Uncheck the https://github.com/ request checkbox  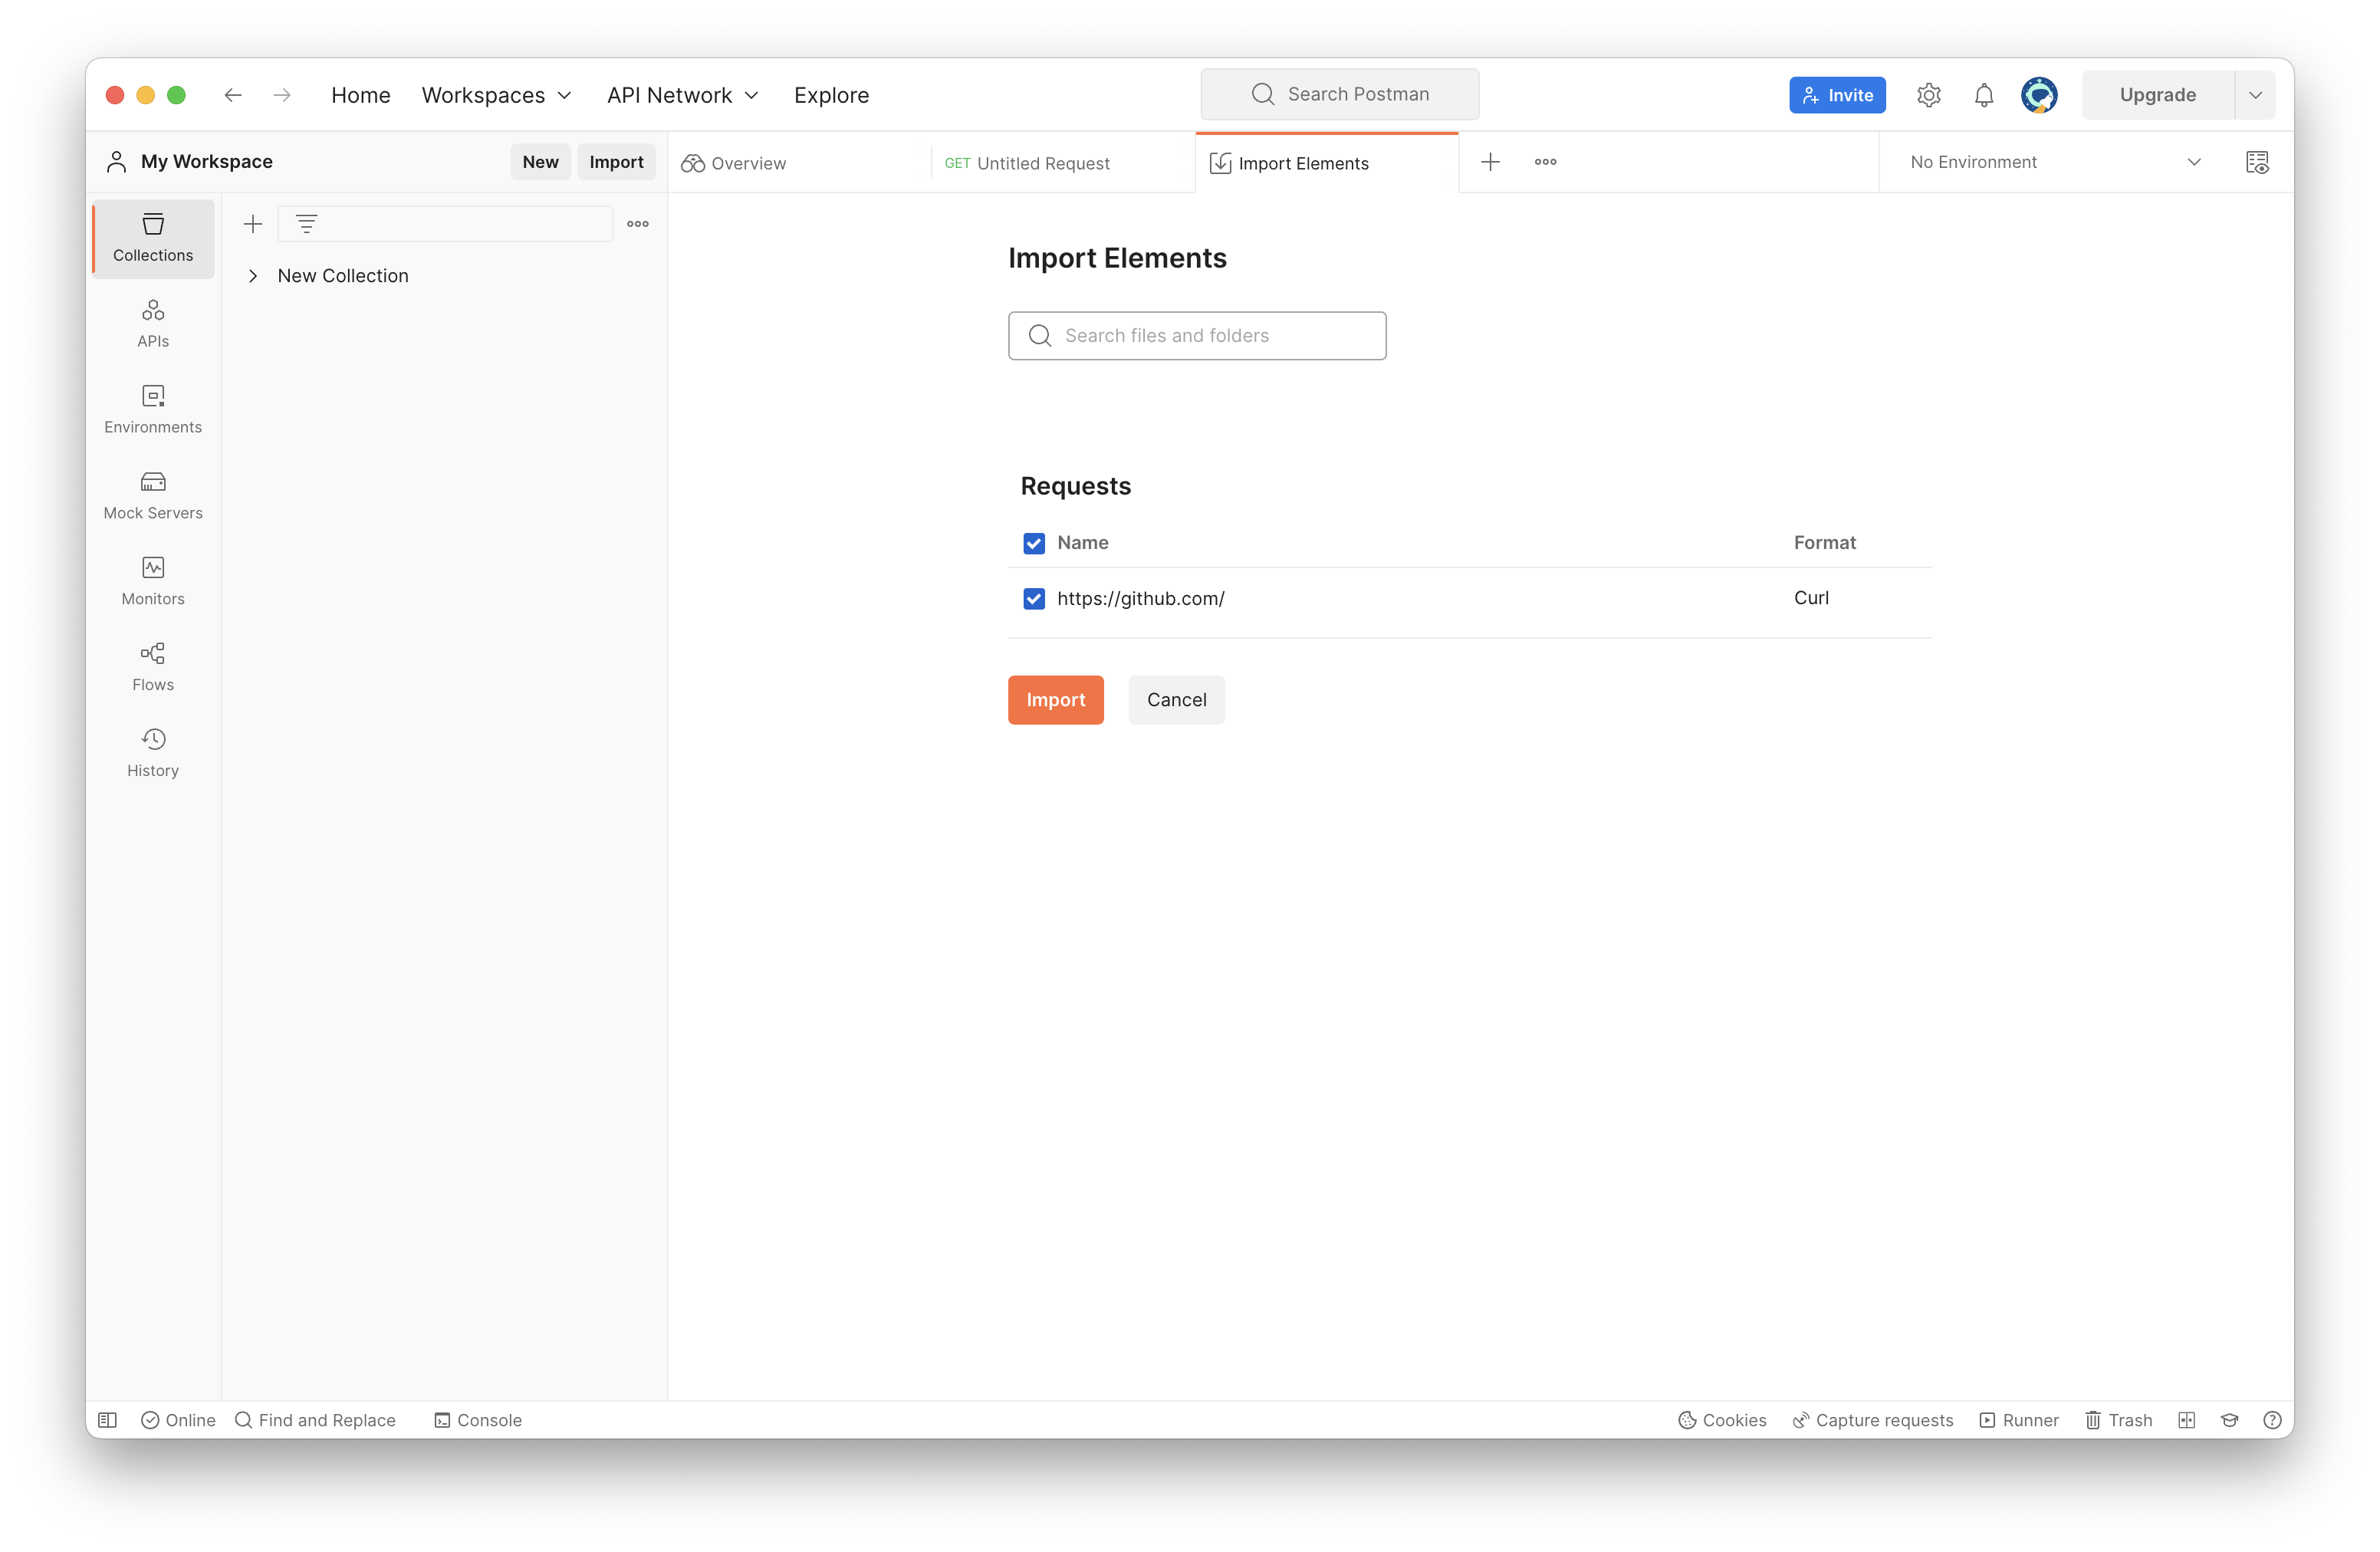pos(1034,598)
